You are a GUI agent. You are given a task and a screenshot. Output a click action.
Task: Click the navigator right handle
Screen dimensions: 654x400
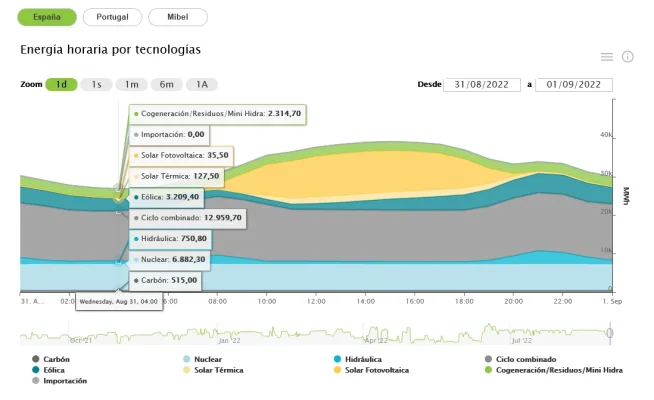click(x=610, y=333)
